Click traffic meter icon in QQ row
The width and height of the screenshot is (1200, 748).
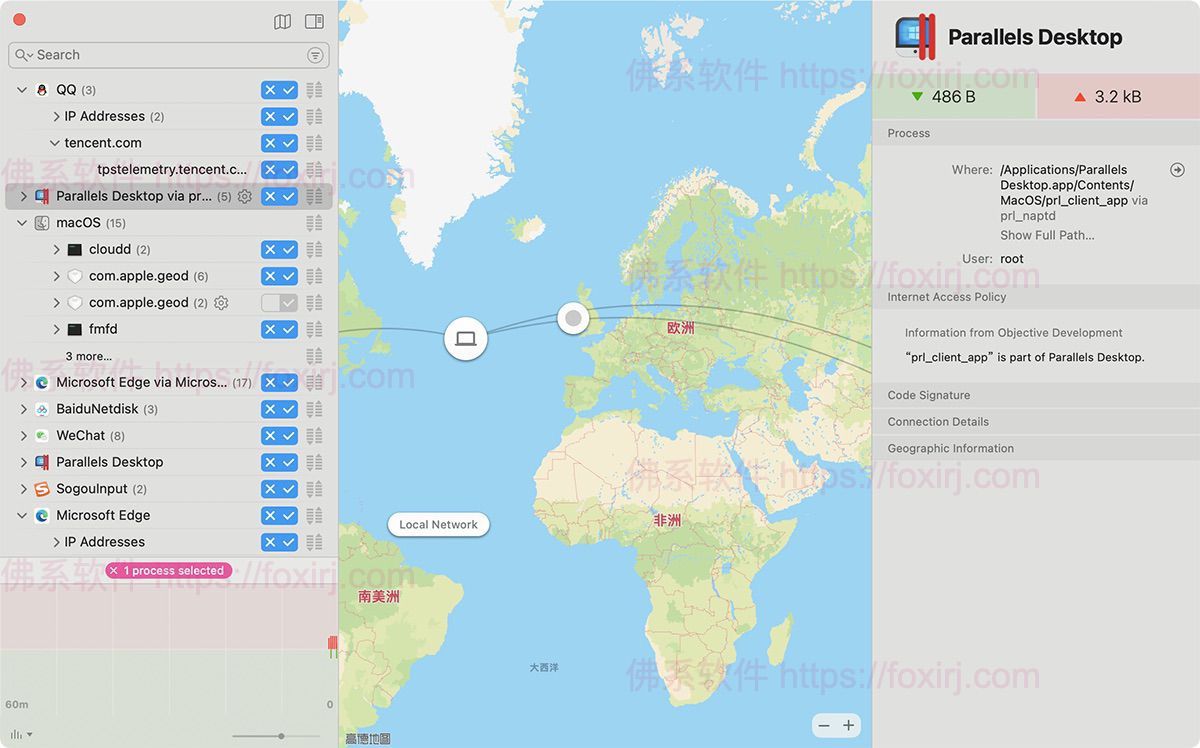pyautogui.click(x=314, y=90)
